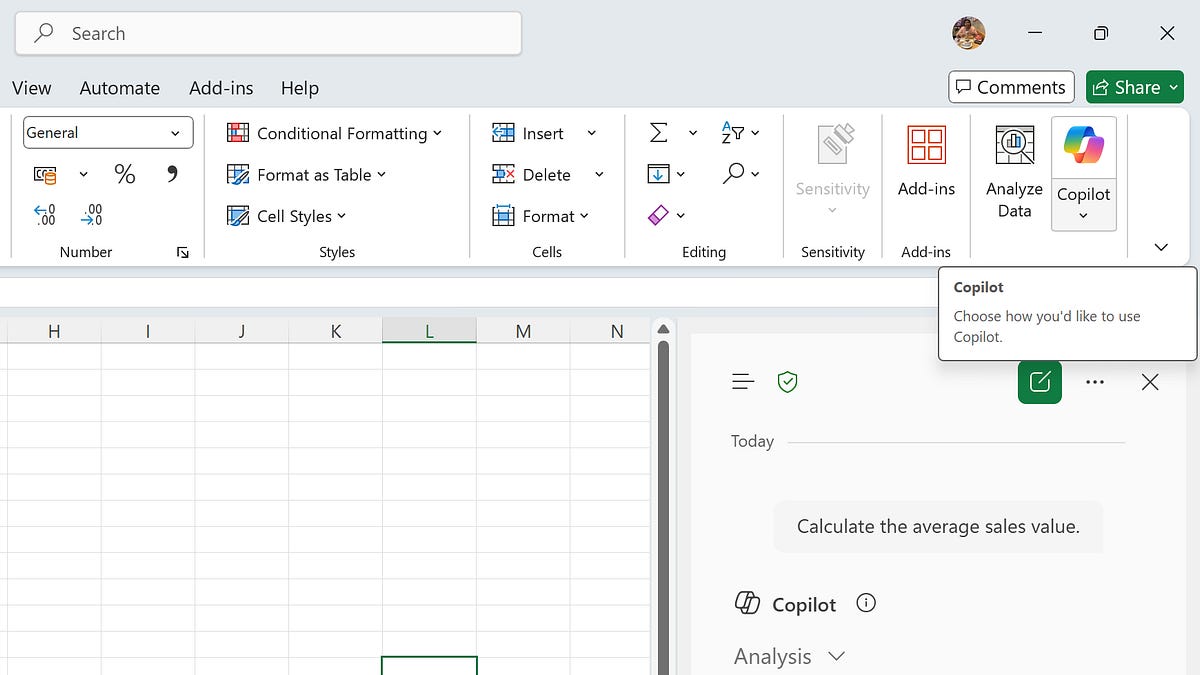Apply Percent Style formatting
1200x675 pixels.
[124, 174]
